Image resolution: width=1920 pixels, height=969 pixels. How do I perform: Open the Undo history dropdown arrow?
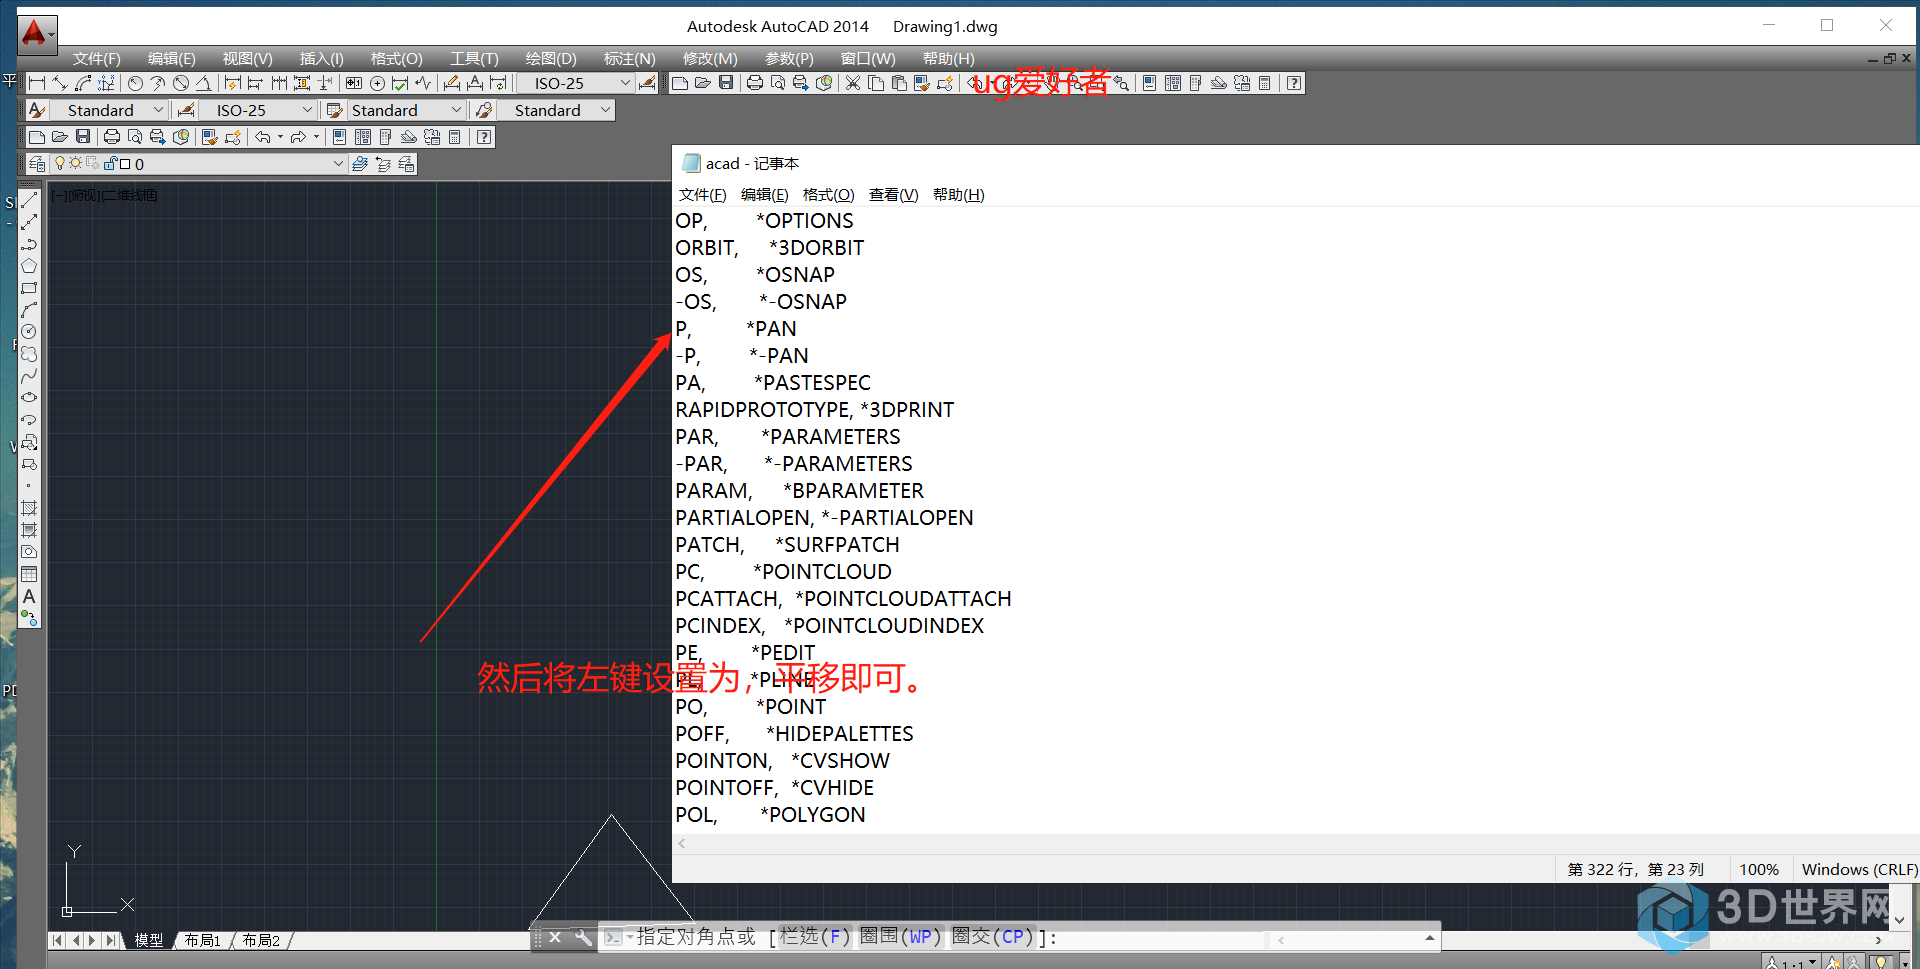280,137
